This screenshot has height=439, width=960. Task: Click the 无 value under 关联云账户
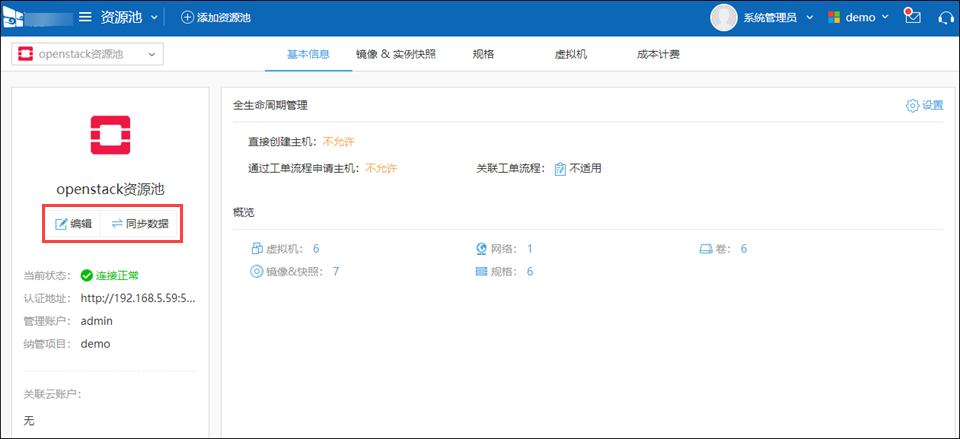(29, 421)
